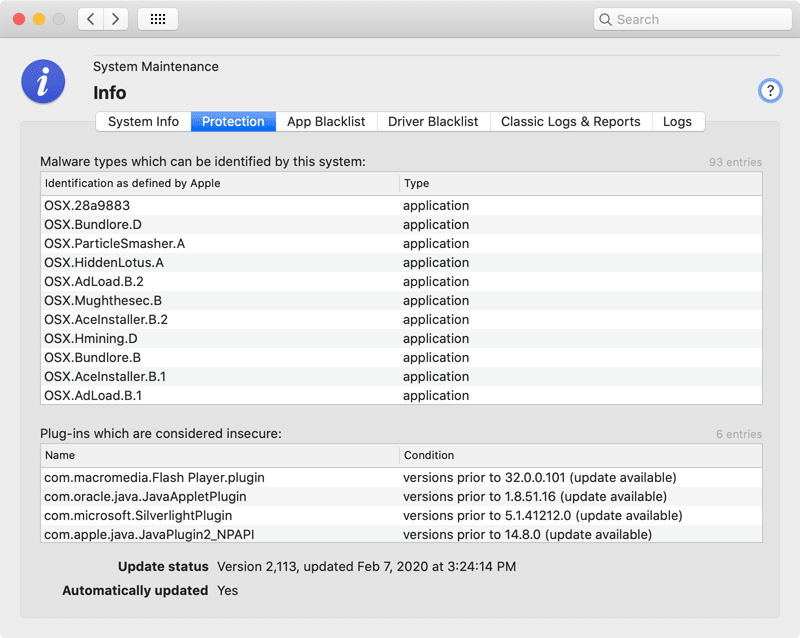The height and width of the screenshot is (638, 800).
Task: Click the 'application' type for OSX.Hmining.D
Action: coord(436,338)
